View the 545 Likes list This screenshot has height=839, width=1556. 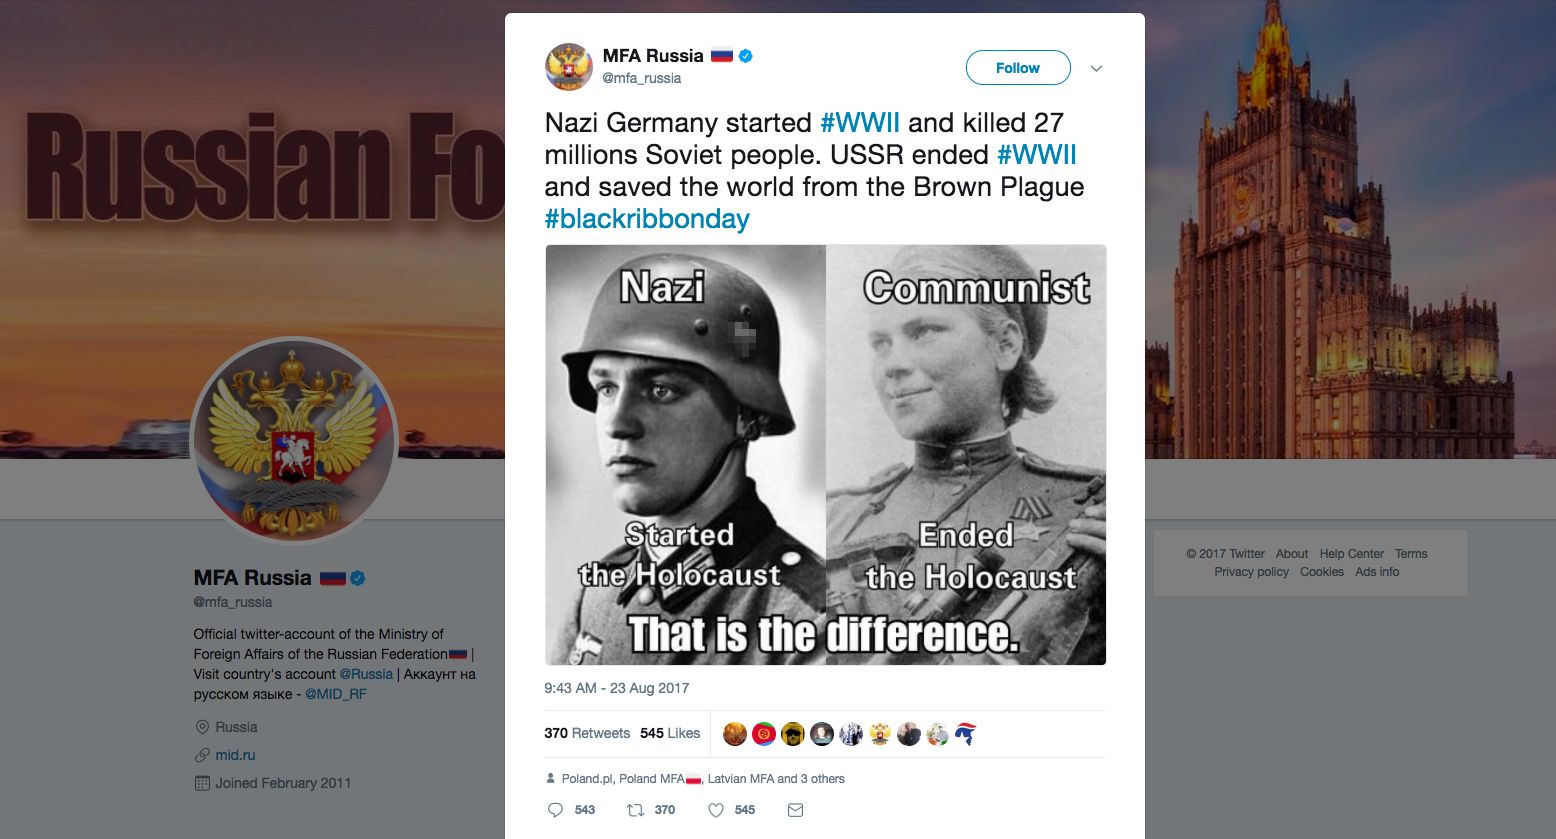point(670,733)
